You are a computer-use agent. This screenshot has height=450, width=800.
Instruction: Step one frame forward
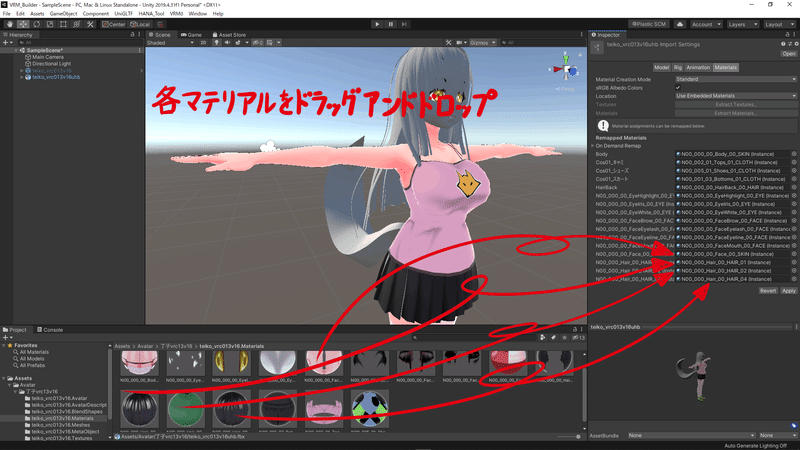point(404,24)
